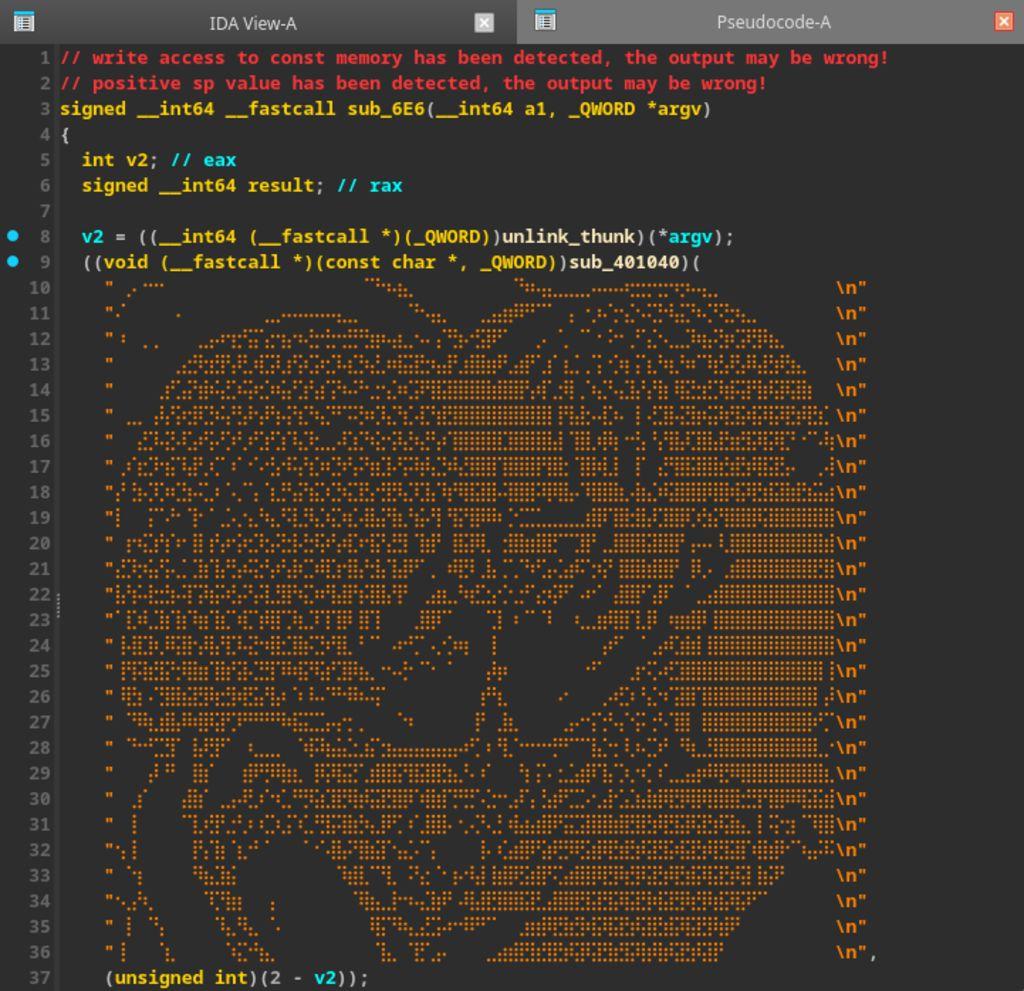1024x991 pixels.
Task: Click variable v2 in the line 5 declaration
Action: point(136,160)
